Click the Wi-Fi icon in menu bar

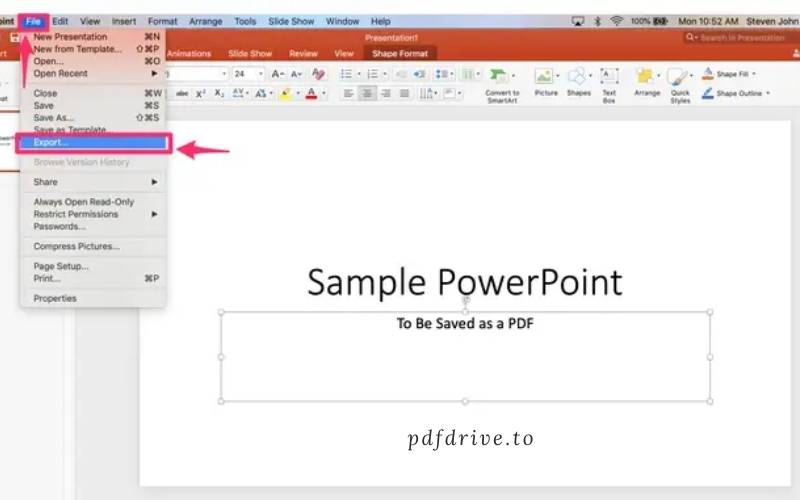tap(616, 21)
